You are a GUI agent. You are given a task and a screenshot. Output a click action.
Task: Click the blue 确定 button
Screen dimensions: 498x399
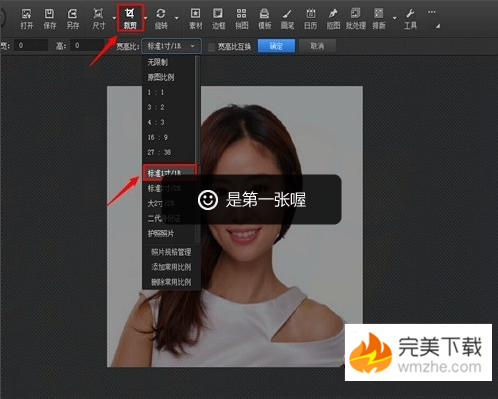(276, 46)
